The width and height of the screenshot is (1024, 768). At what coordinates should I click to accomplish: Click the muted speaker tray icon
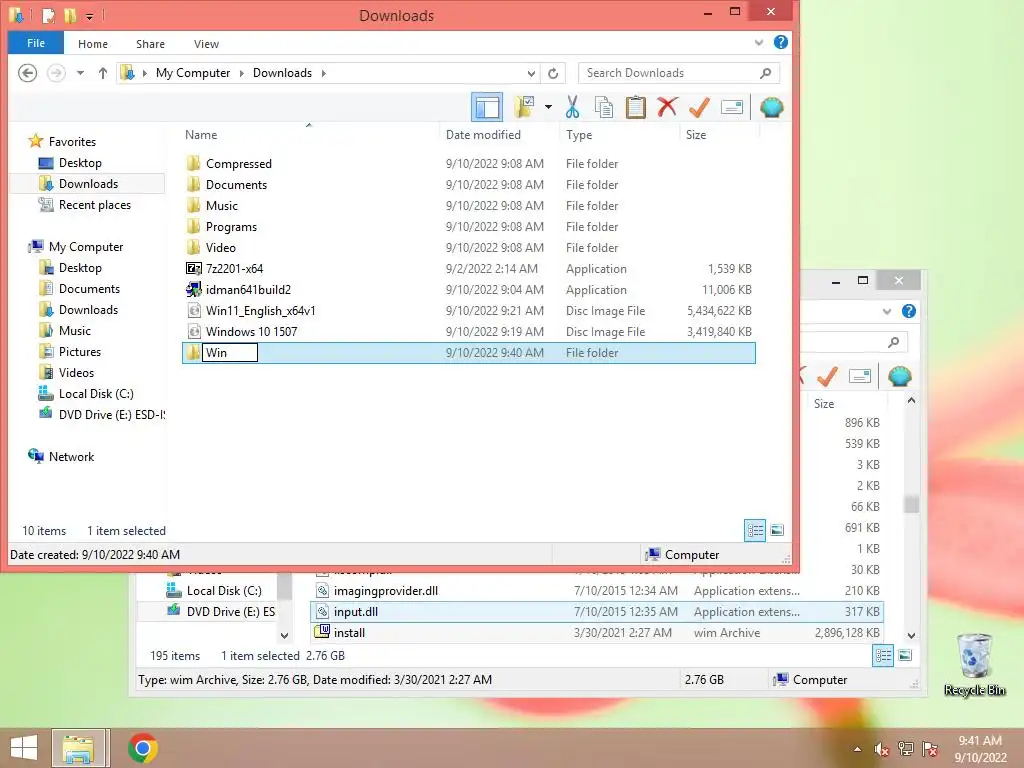point(882,749)
